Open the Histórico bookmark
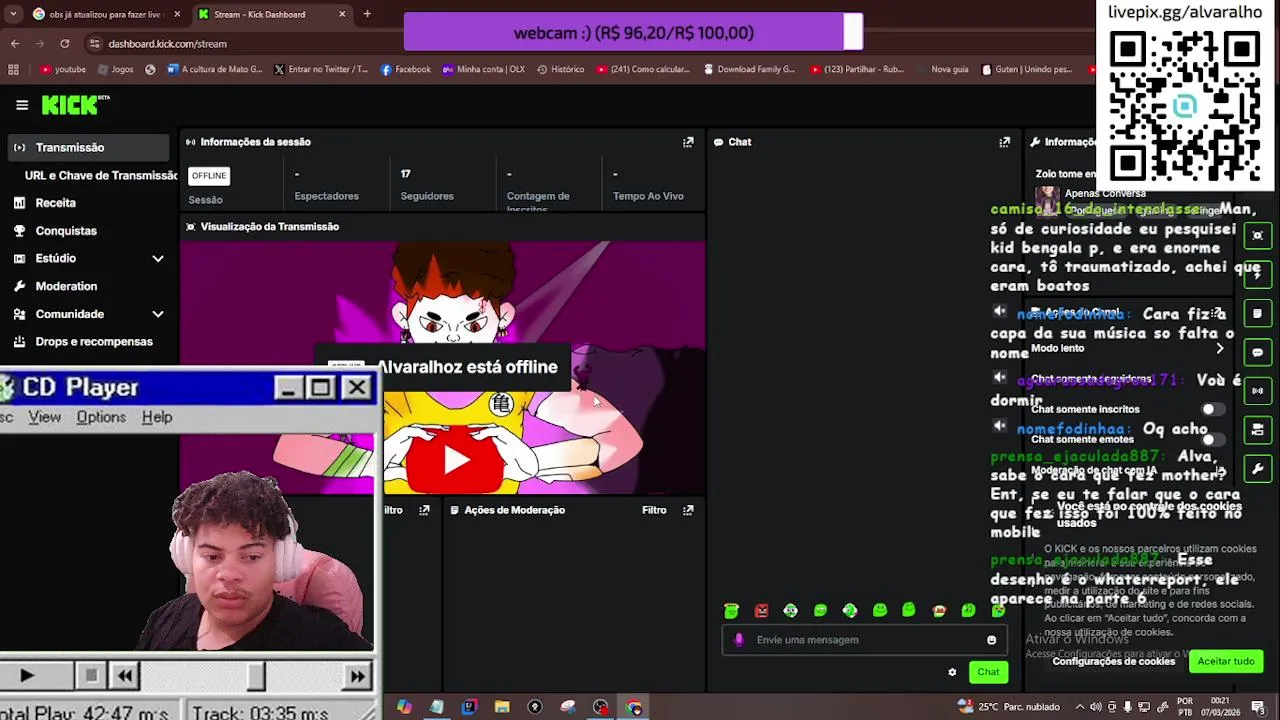Viewport: 1280px width, 720px height. (x=560, y=69)
